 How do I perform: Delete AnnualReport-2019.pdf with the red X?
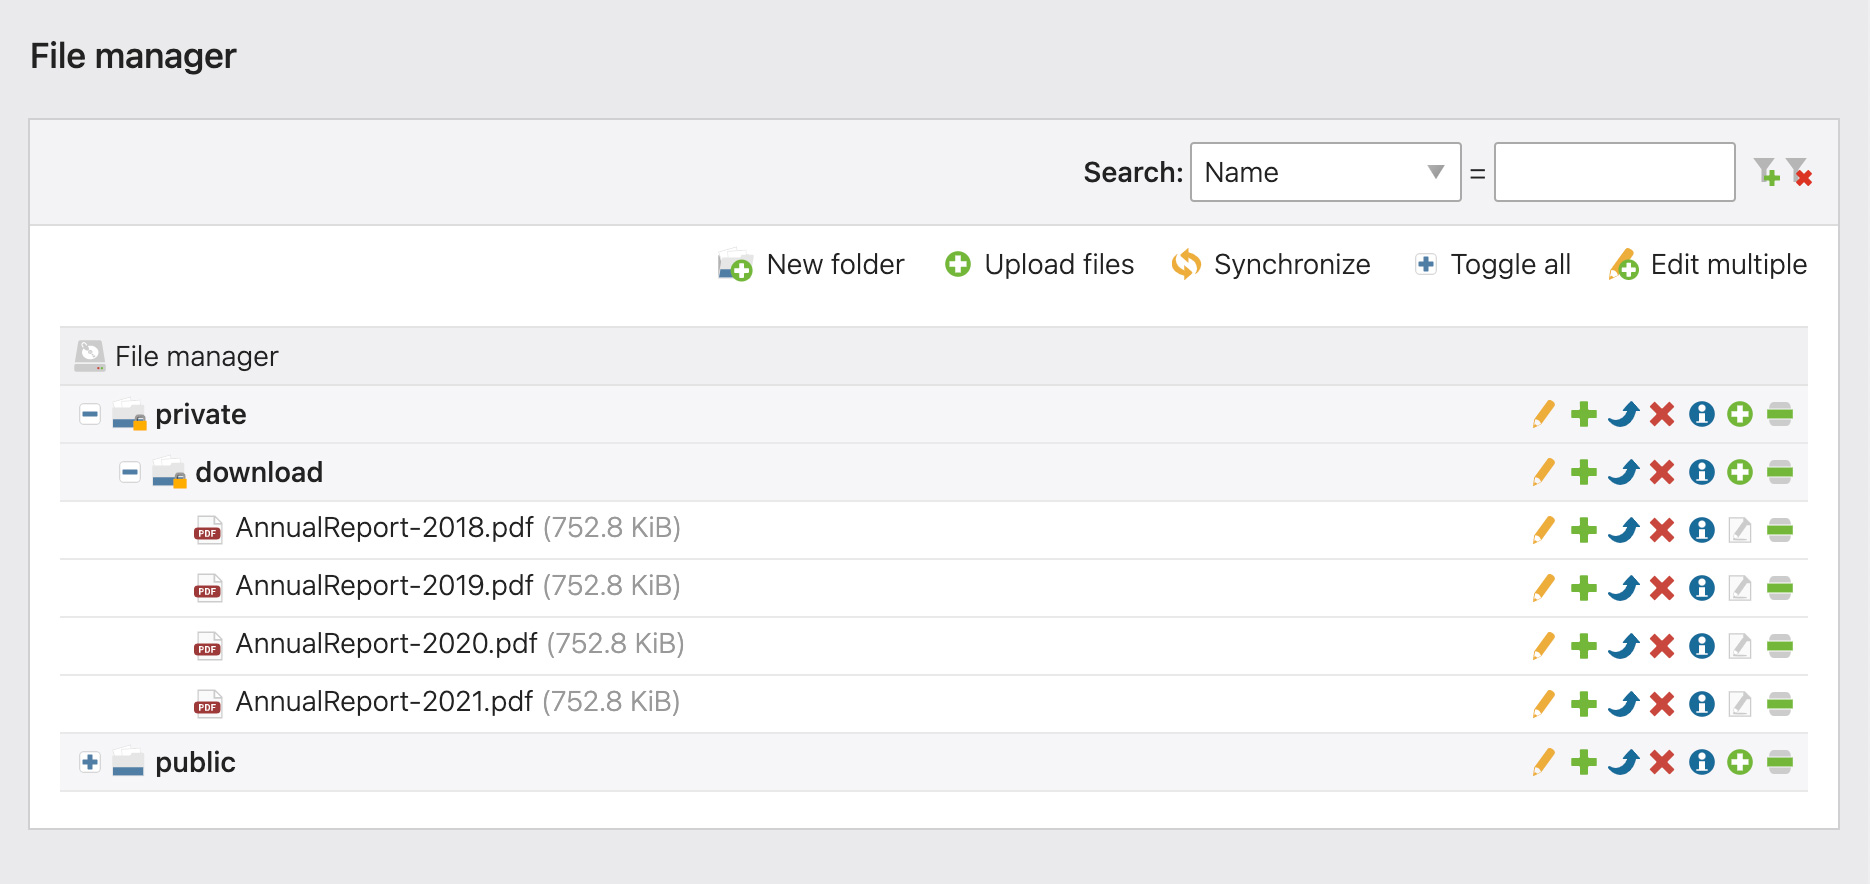point(1662,588)
